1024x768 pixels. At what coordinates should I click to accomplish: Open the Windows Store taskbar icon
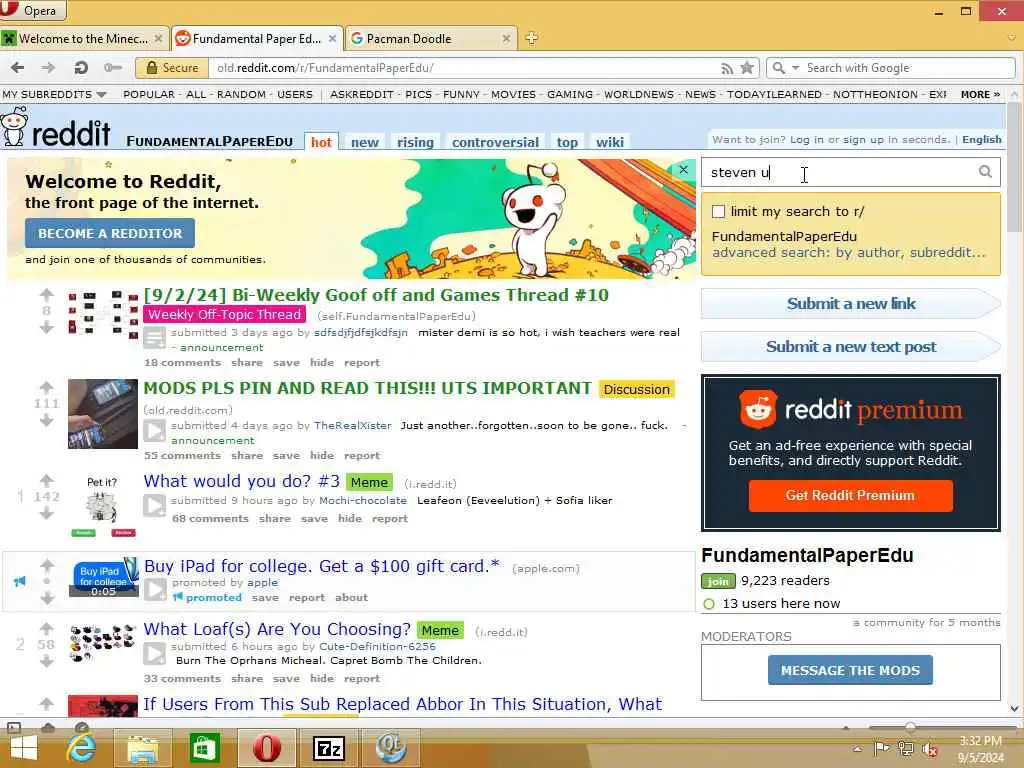click(204, 748)
